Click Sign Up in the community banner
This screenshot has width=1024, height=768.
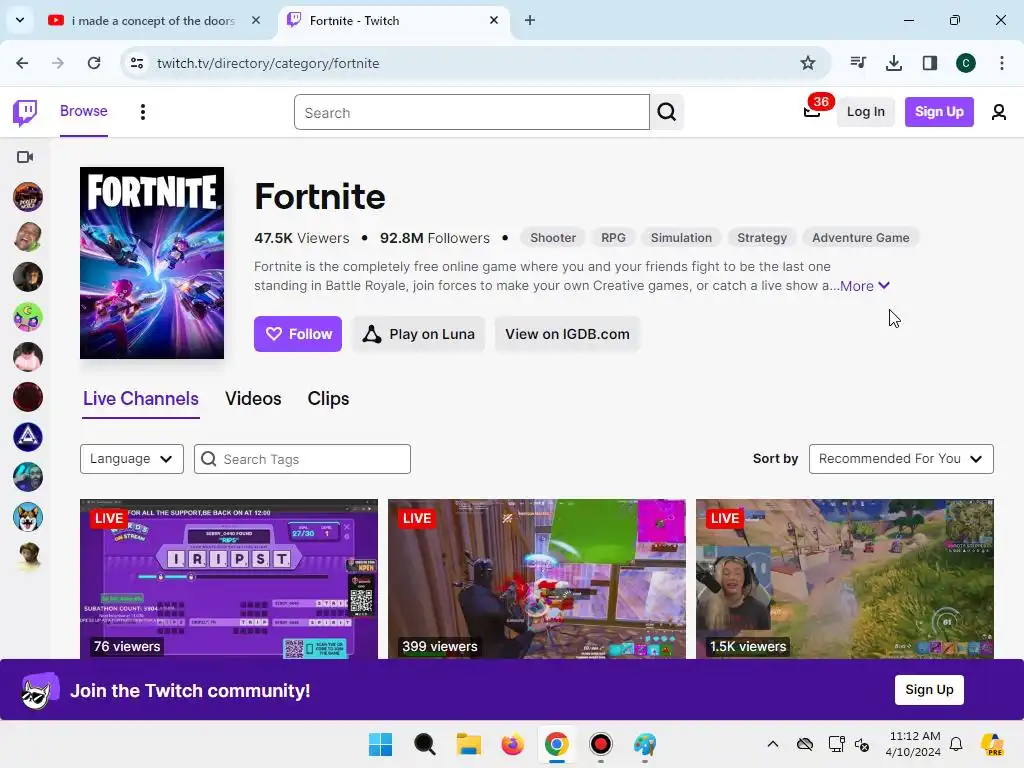click(929, 690)
